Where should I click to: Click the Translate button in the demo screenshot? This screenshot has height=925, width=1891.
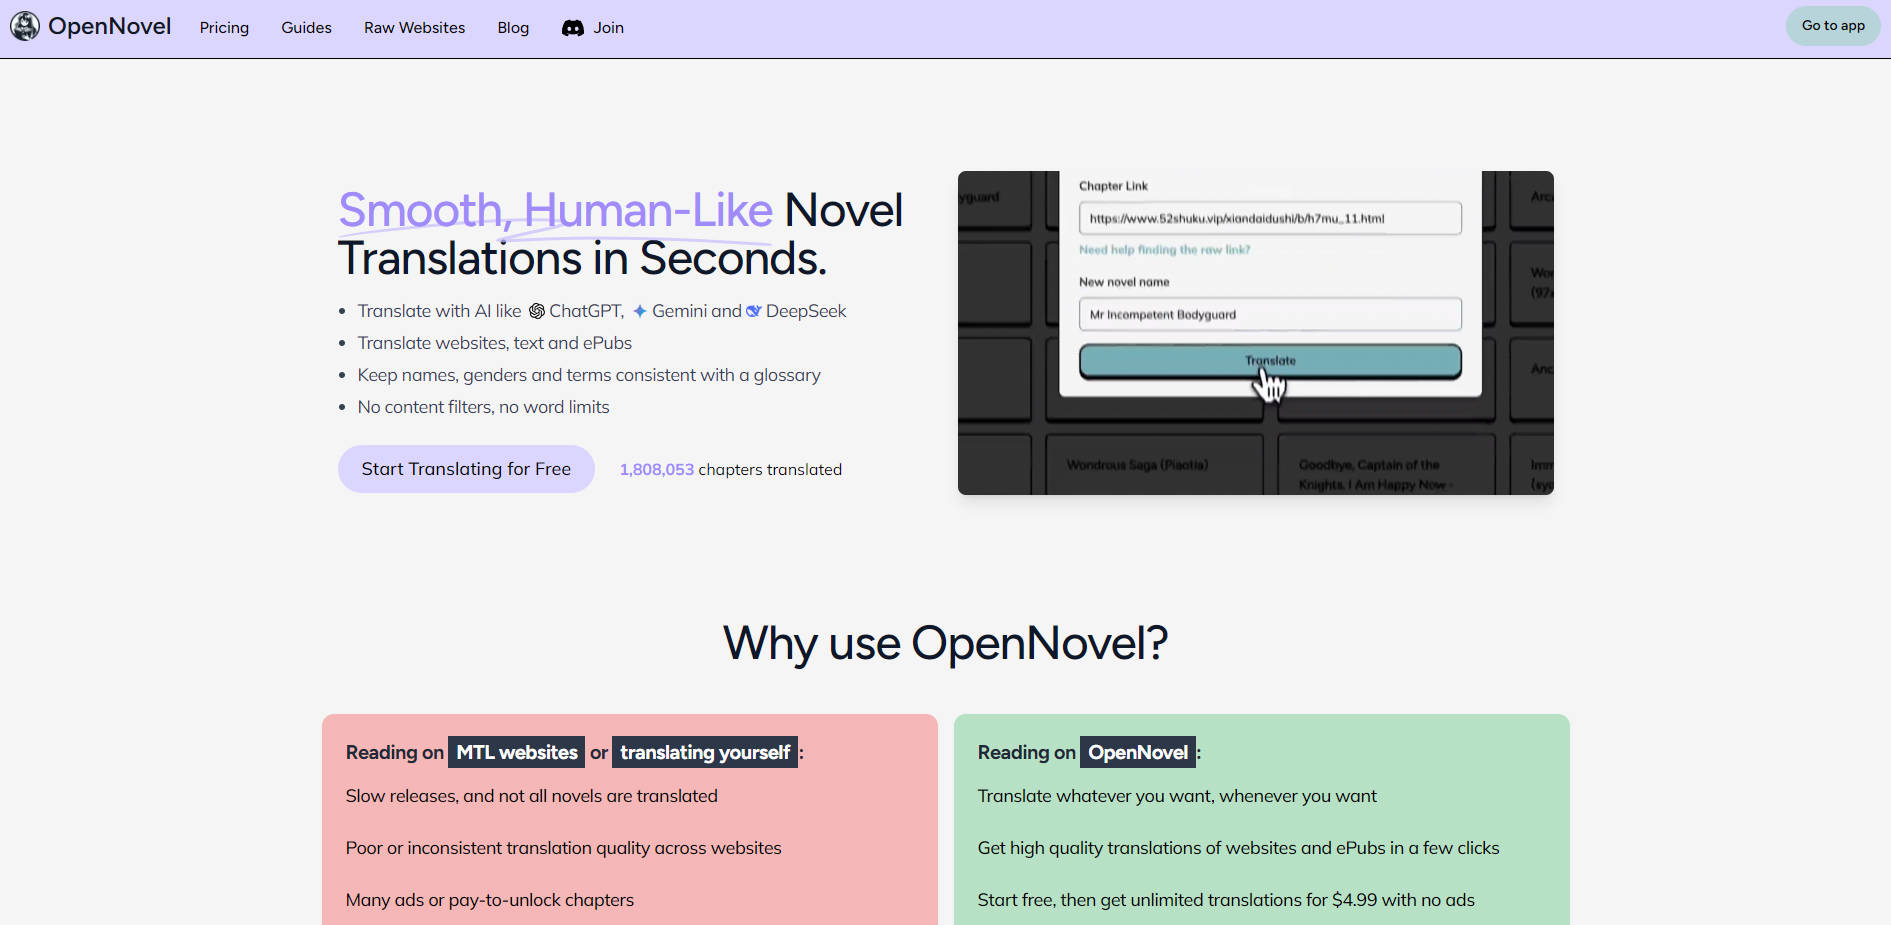[1269, 361]
